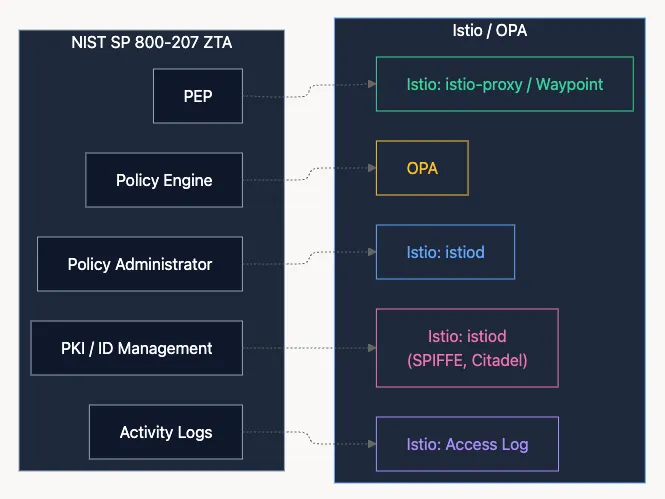Select the Activity Logs node

coord(165,432)
